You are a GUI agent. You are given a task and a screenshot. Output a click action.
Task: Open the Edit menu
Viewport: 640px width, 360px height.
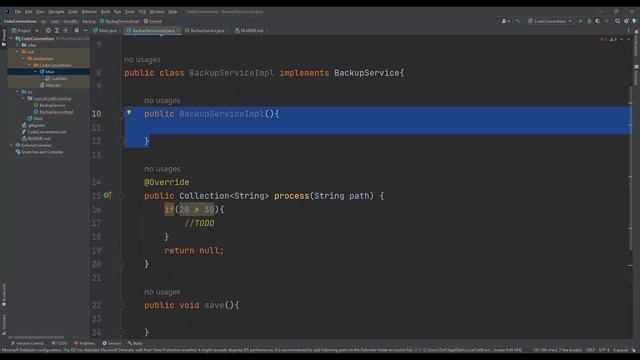point(29,12)
